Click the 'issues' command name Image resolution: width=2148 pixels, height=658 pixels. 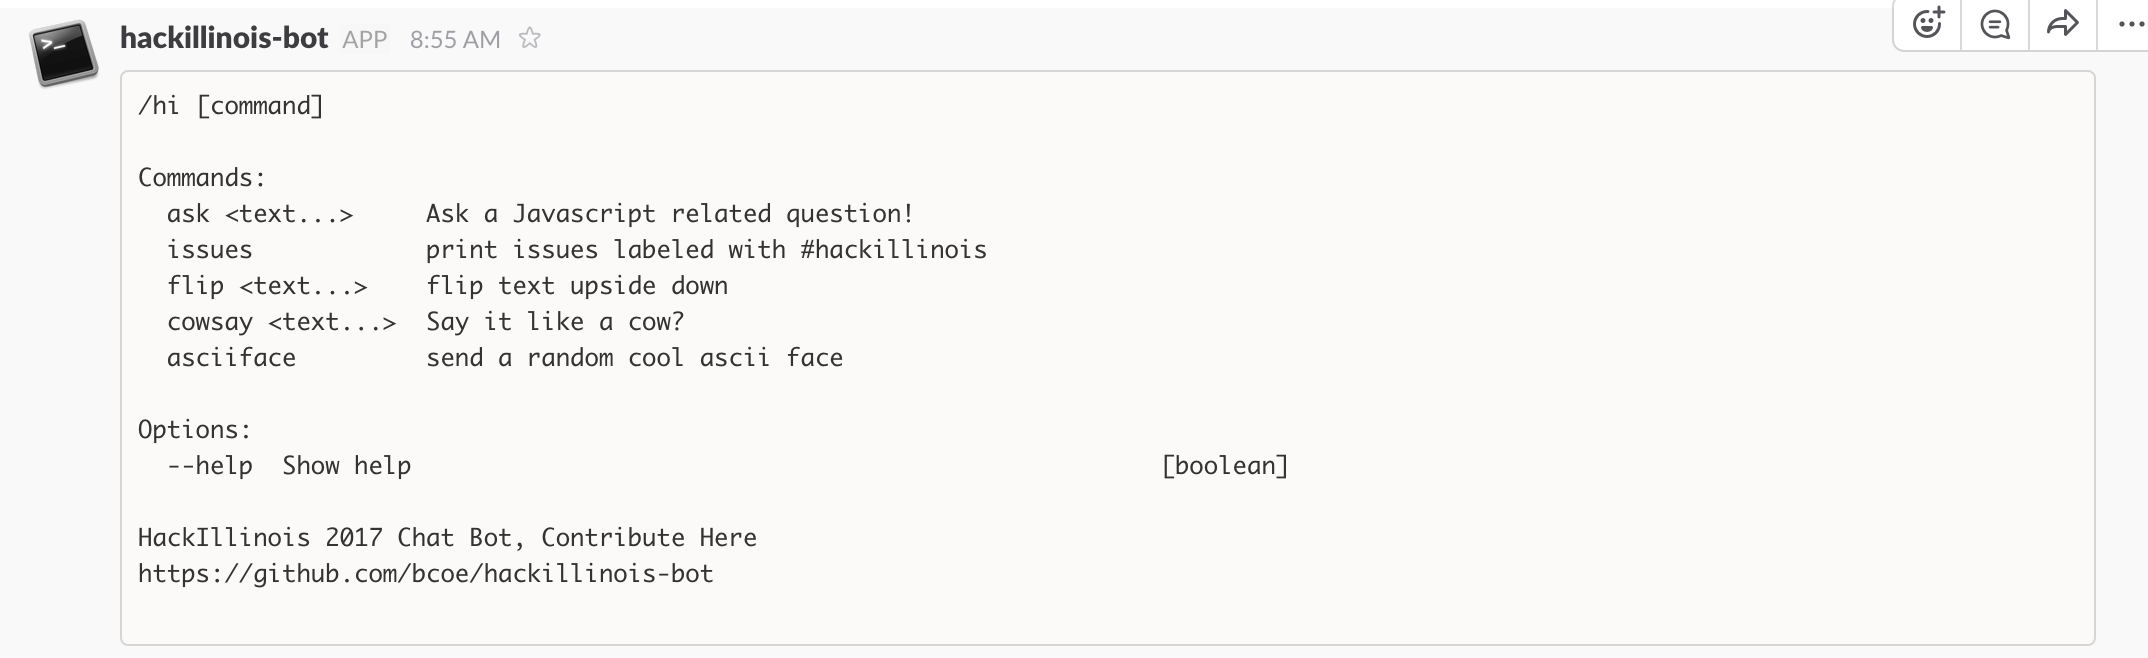tap(210, 250)
